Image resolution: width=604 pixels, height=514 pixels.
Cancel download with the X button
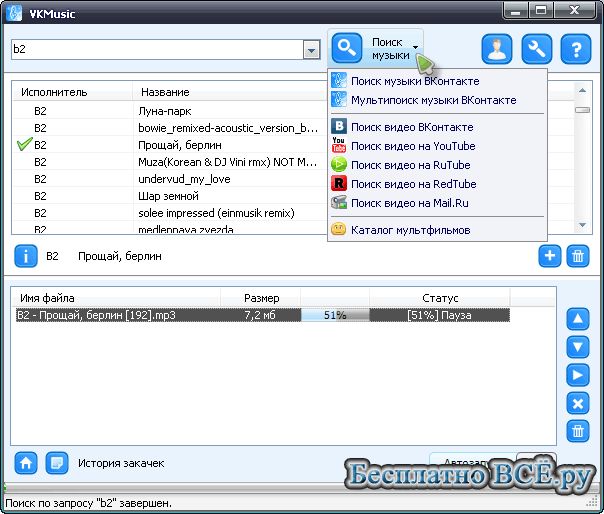tap(578, 404)
